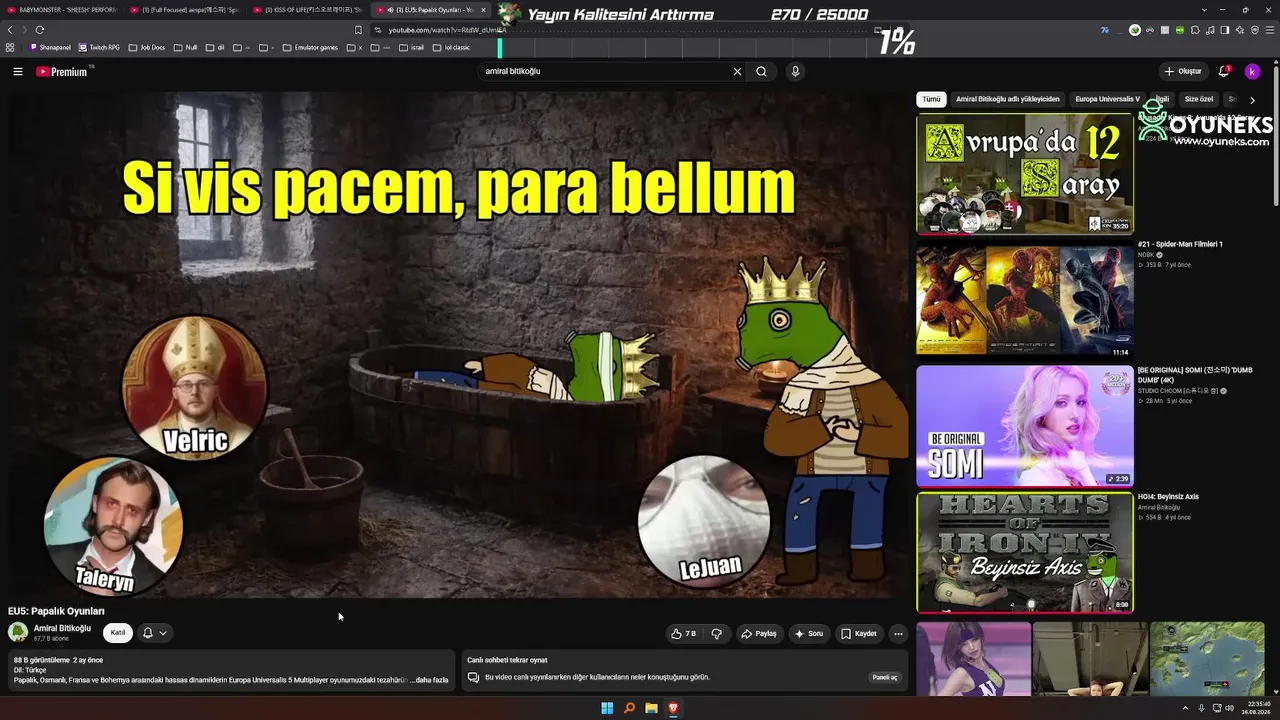Screen dimensions: 1280x720
Task: Share video with Paylaş button
Action: click(x=758, y=633)
